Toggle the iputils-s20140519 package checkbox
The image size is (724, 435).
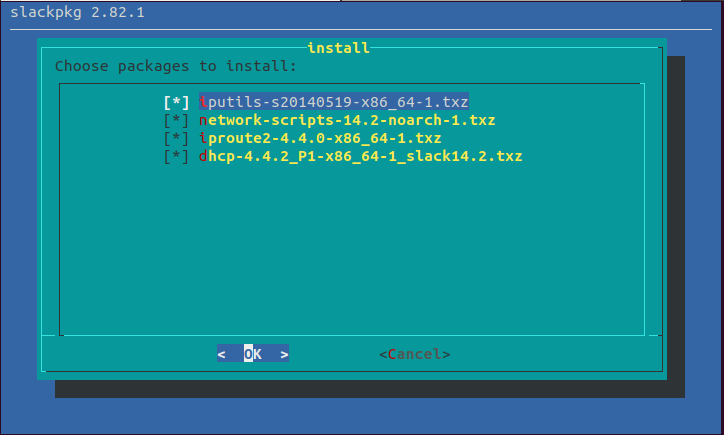[176, 102]
